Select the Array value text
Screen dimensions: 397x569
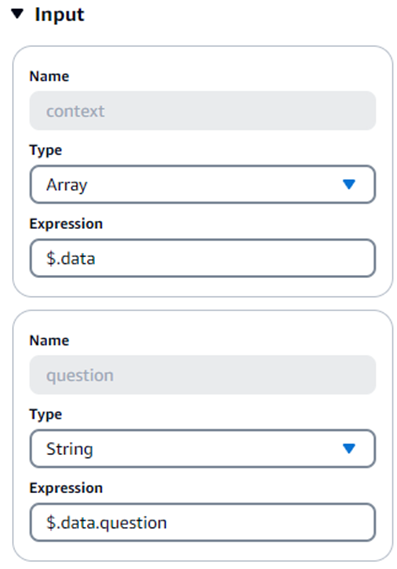click(67, 185)
